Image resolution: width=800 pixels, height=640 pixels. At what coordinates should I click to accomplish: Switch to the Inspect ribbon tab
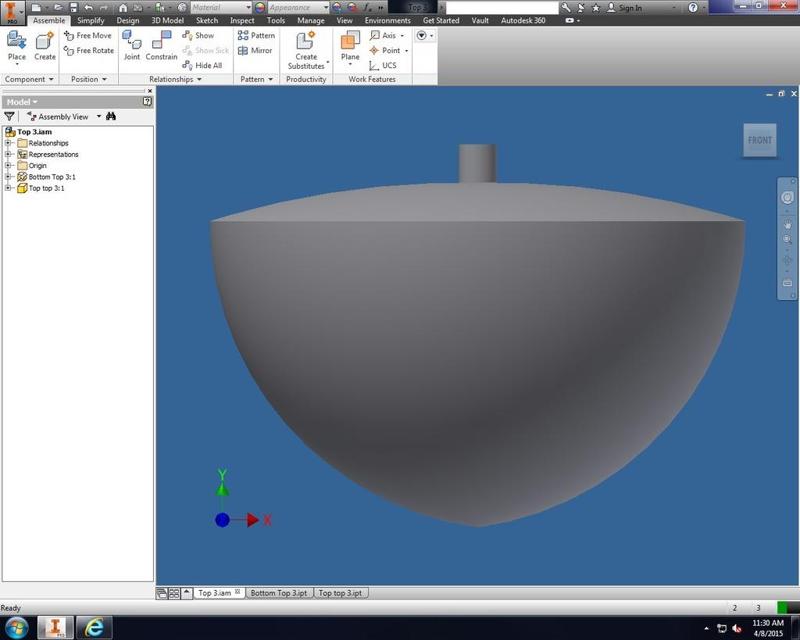pos(242,20)
